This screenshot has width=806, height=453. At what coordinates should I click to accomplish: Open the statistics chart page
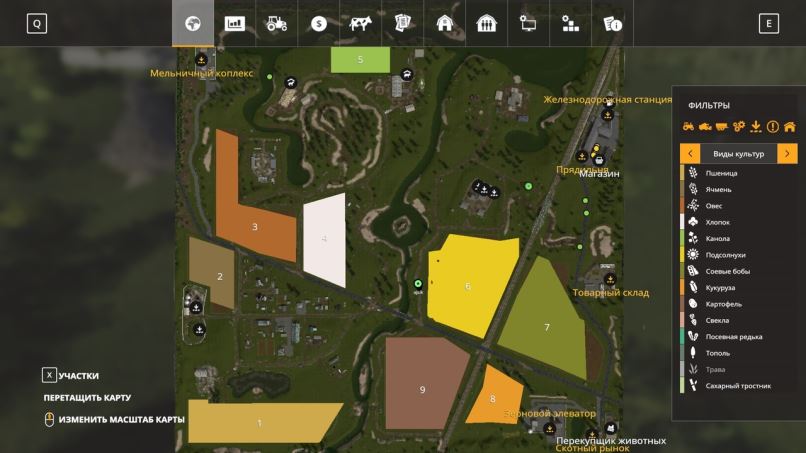coord(234,24)
